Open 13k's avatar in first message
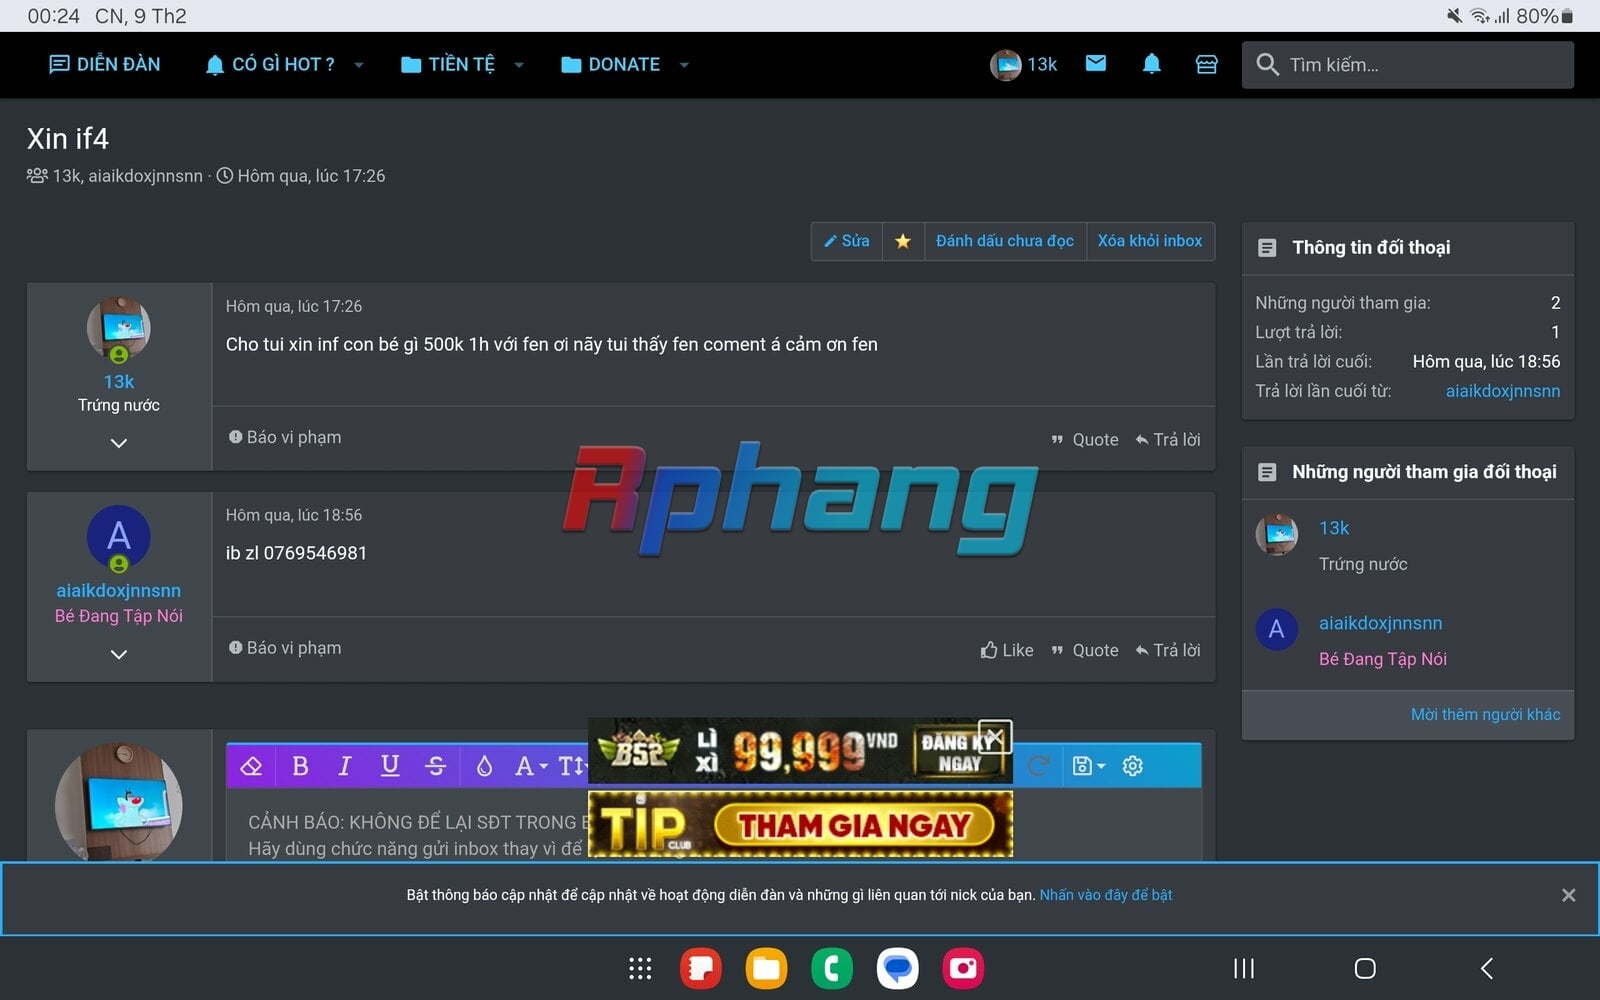Viewport: 1600px width, 1000px height. tap(119, 328)
